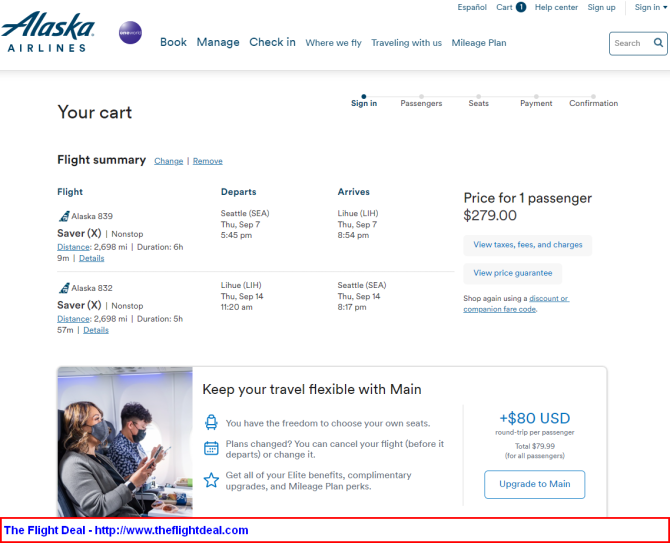
Task: Click View price guarantee button
Action: (x=512, y=273)
